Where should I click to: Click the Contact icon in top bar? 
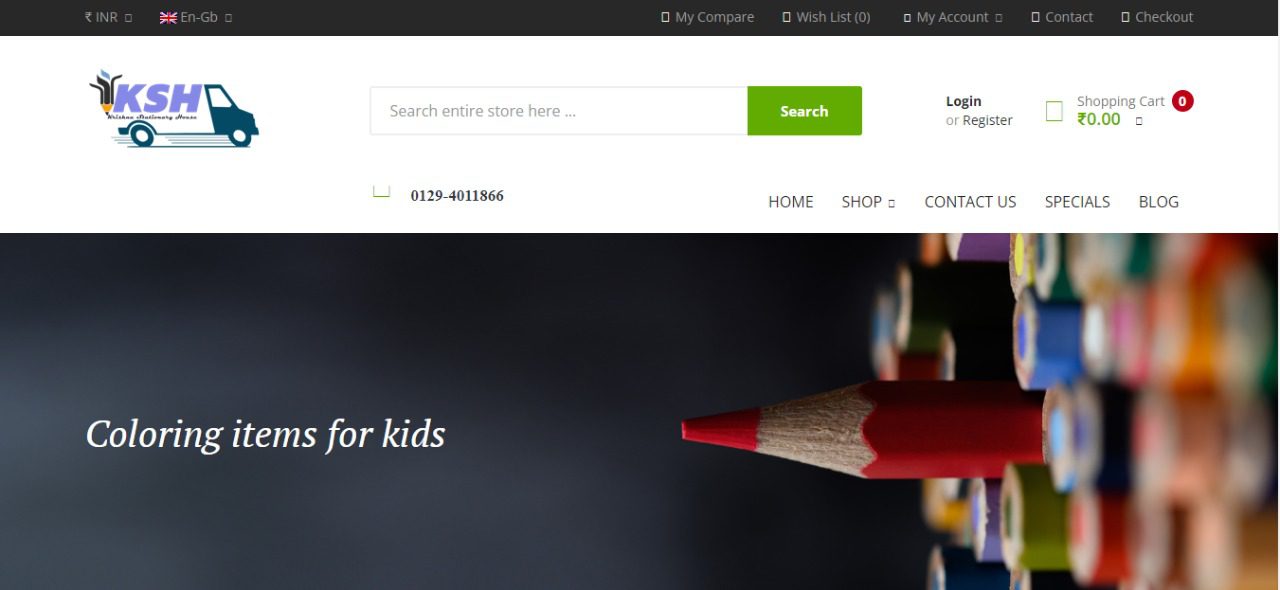click(x=1035, y=17)
